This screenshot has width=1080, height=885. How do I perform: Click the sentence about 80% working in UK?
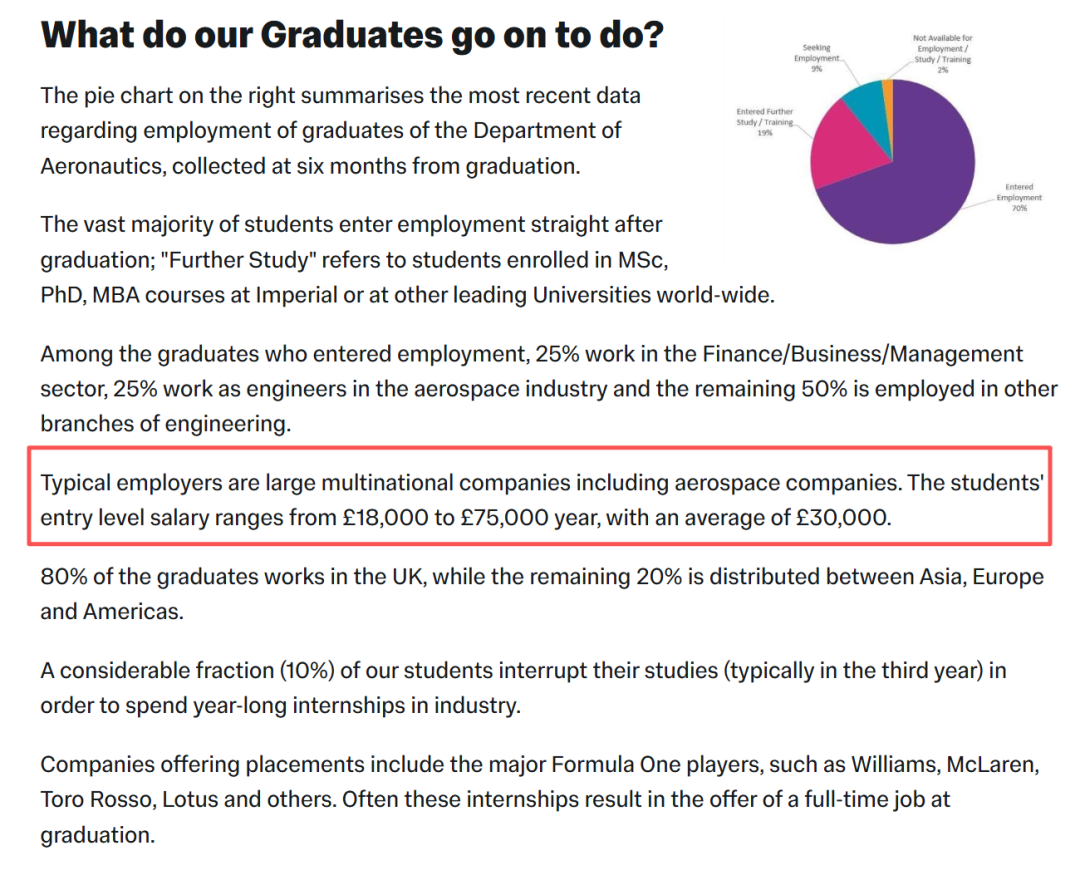pos(542,594)
